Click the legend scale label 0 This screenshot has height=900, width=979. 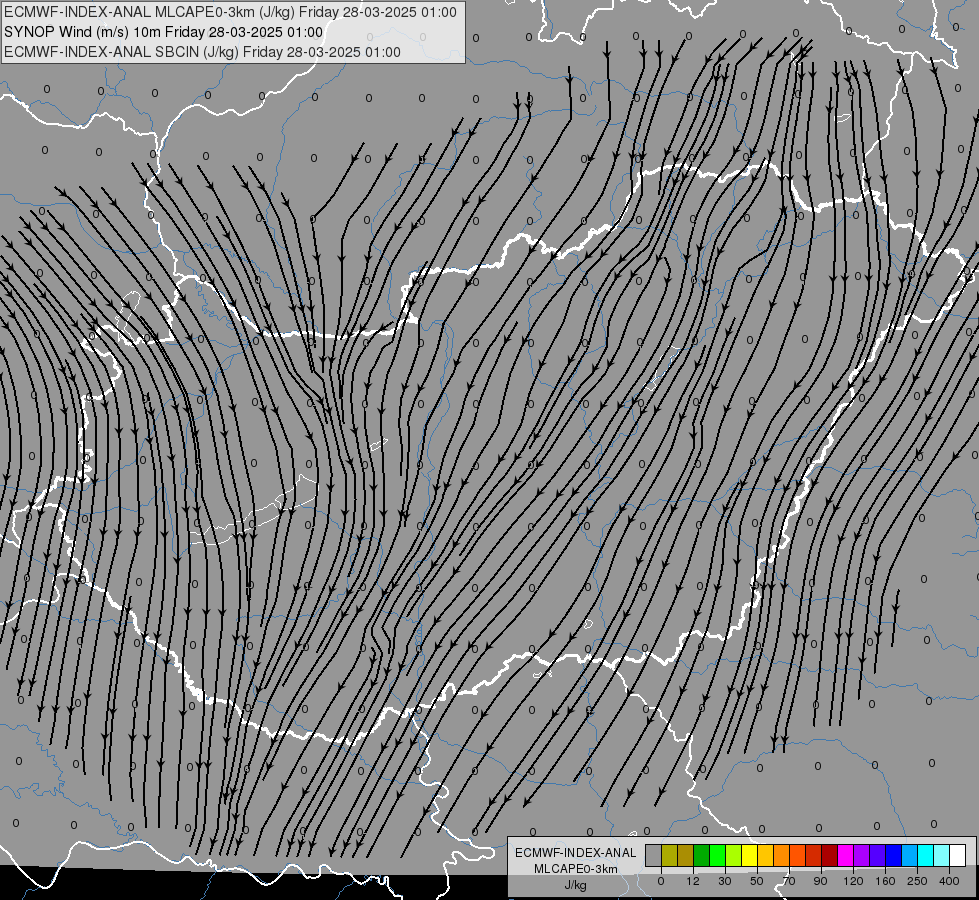661,881
